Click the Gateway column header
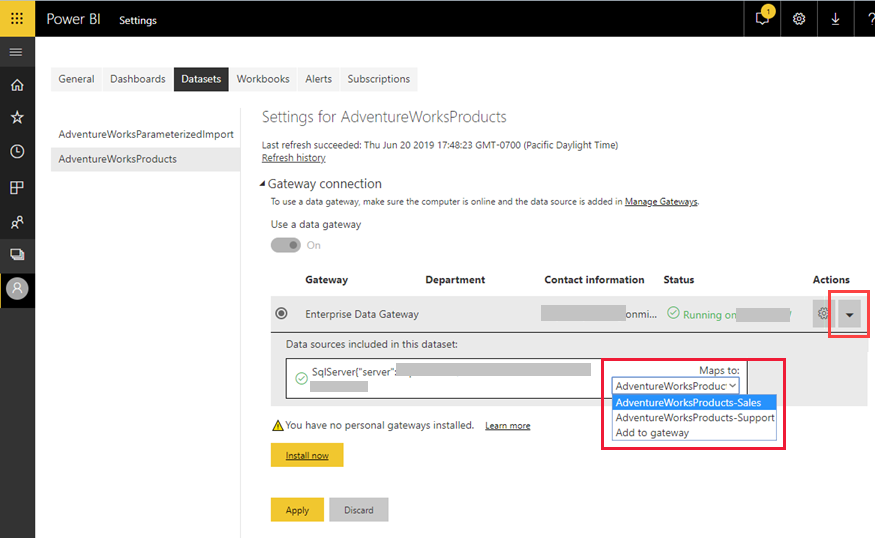875x538 pixels. coord(326,280)
